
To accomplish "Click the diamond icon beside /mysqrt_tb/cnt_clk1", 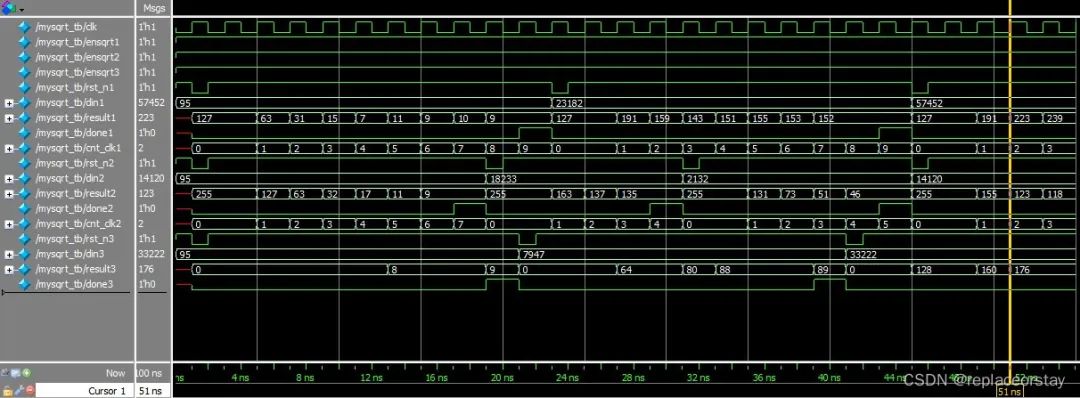I will [x=25, y=148].
